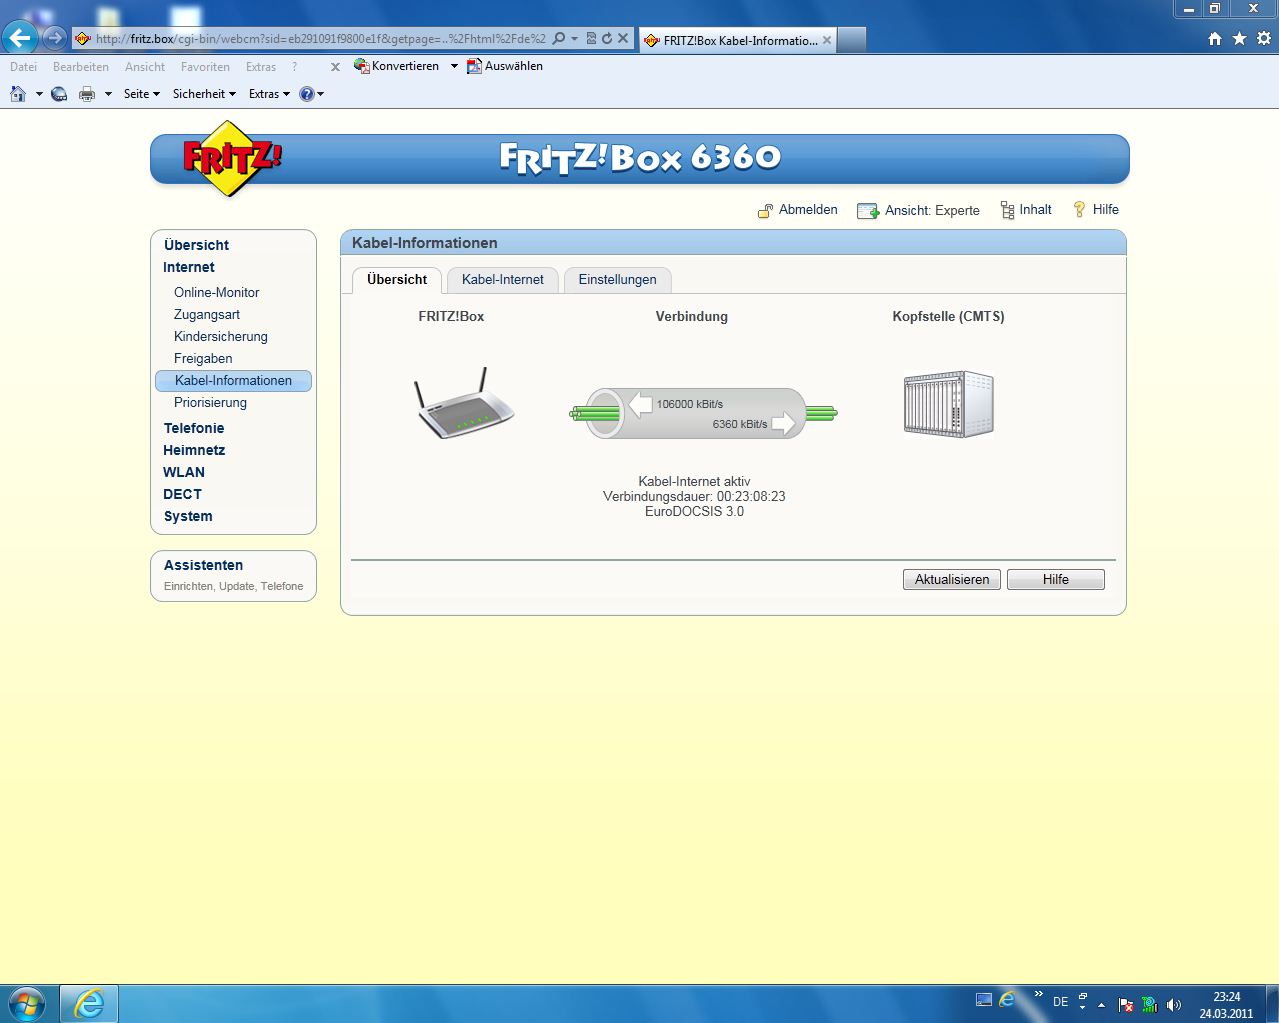1279x1023 pixels.
Task: Select the Übersicht tab in Kabel-Informationen
Action: (397, 280)
